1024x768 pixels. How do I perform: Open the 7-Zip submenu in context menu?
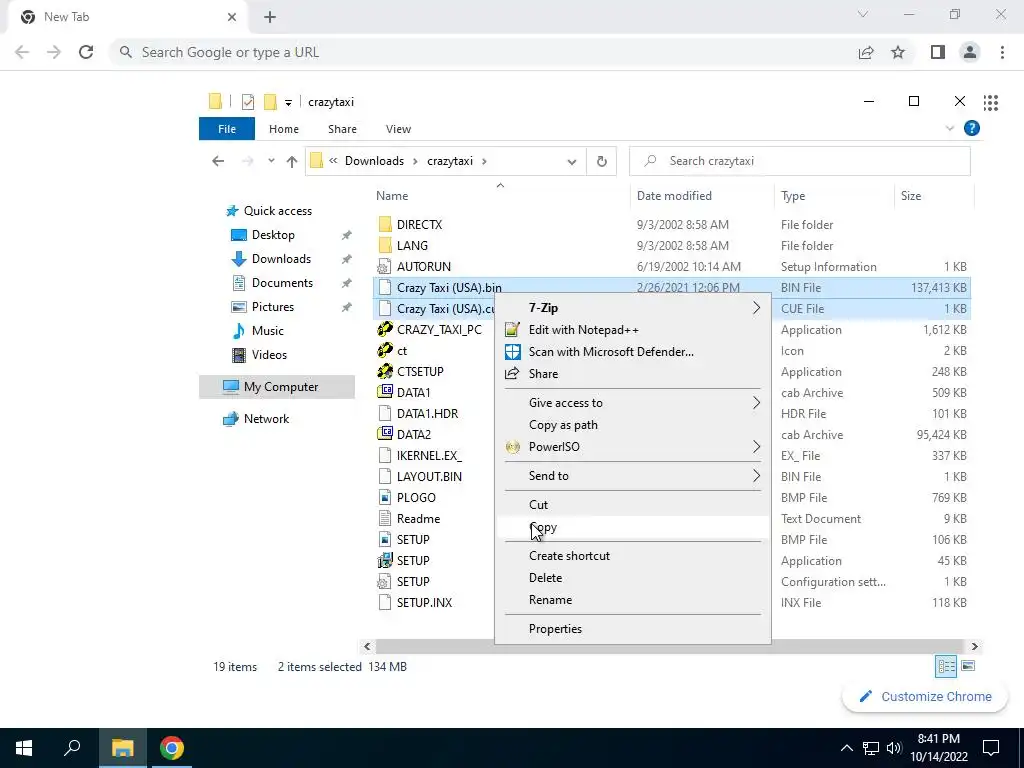click(633, 308)
